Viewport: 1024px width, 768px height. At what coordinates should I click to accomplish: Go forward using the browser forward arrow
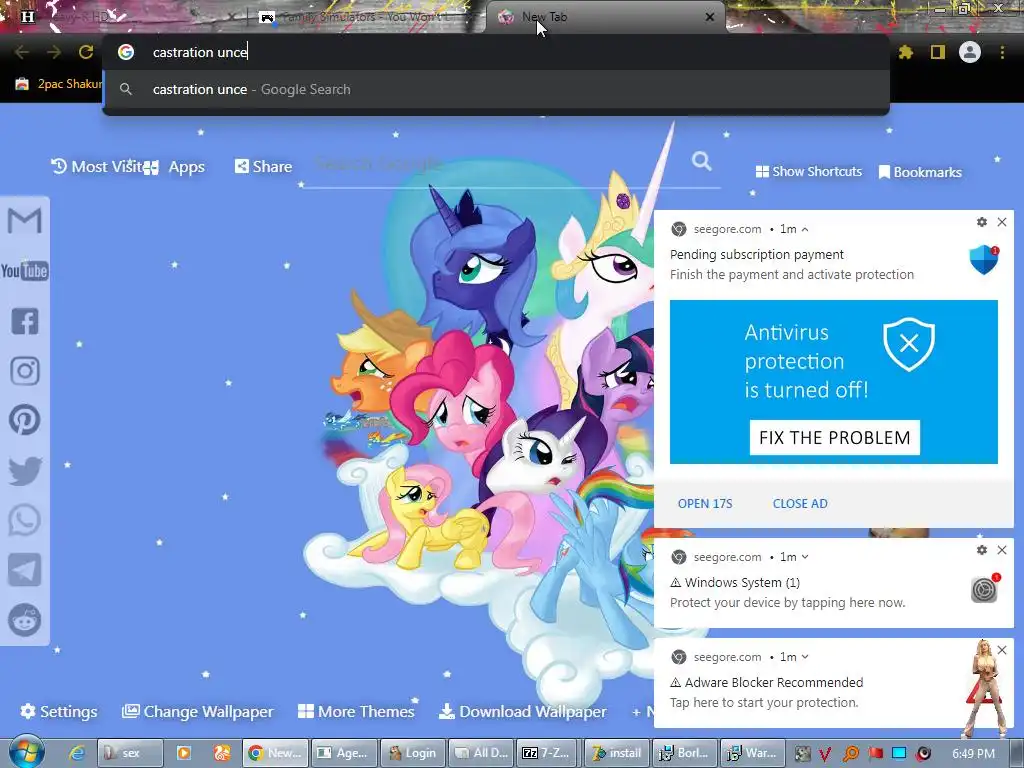54,52
